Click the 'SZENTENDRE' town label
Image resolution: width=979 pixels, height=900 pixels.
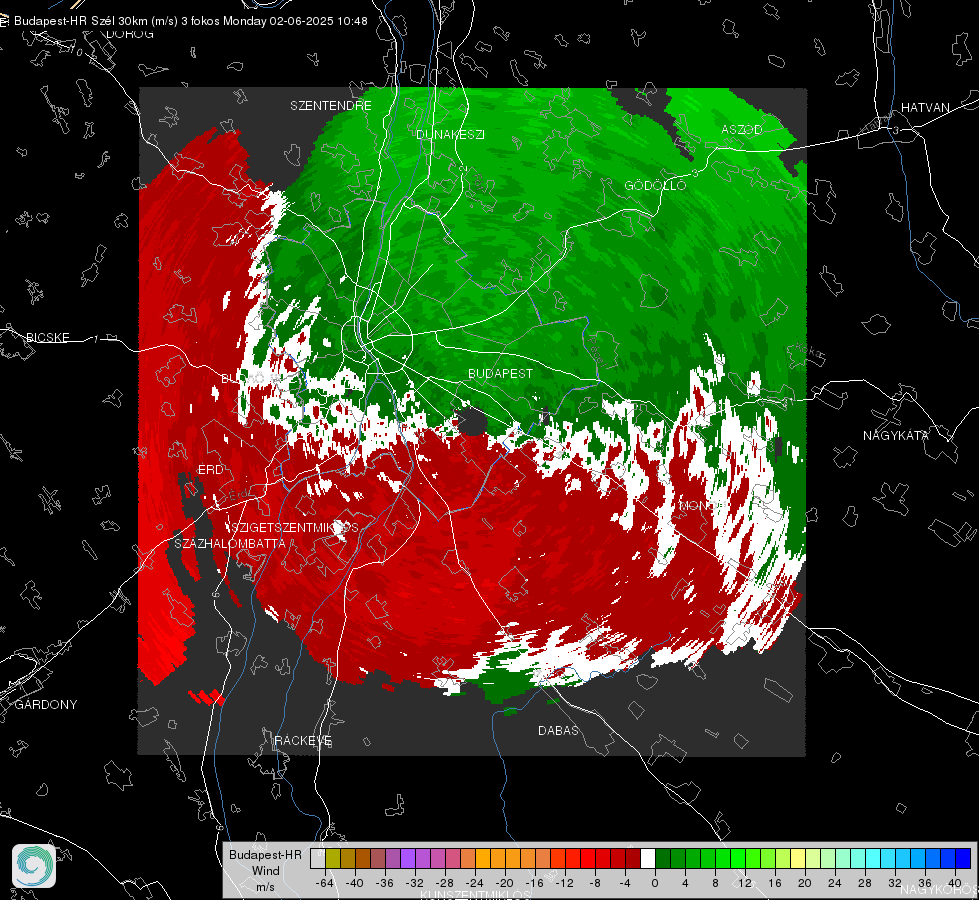[x=331, y=106]
